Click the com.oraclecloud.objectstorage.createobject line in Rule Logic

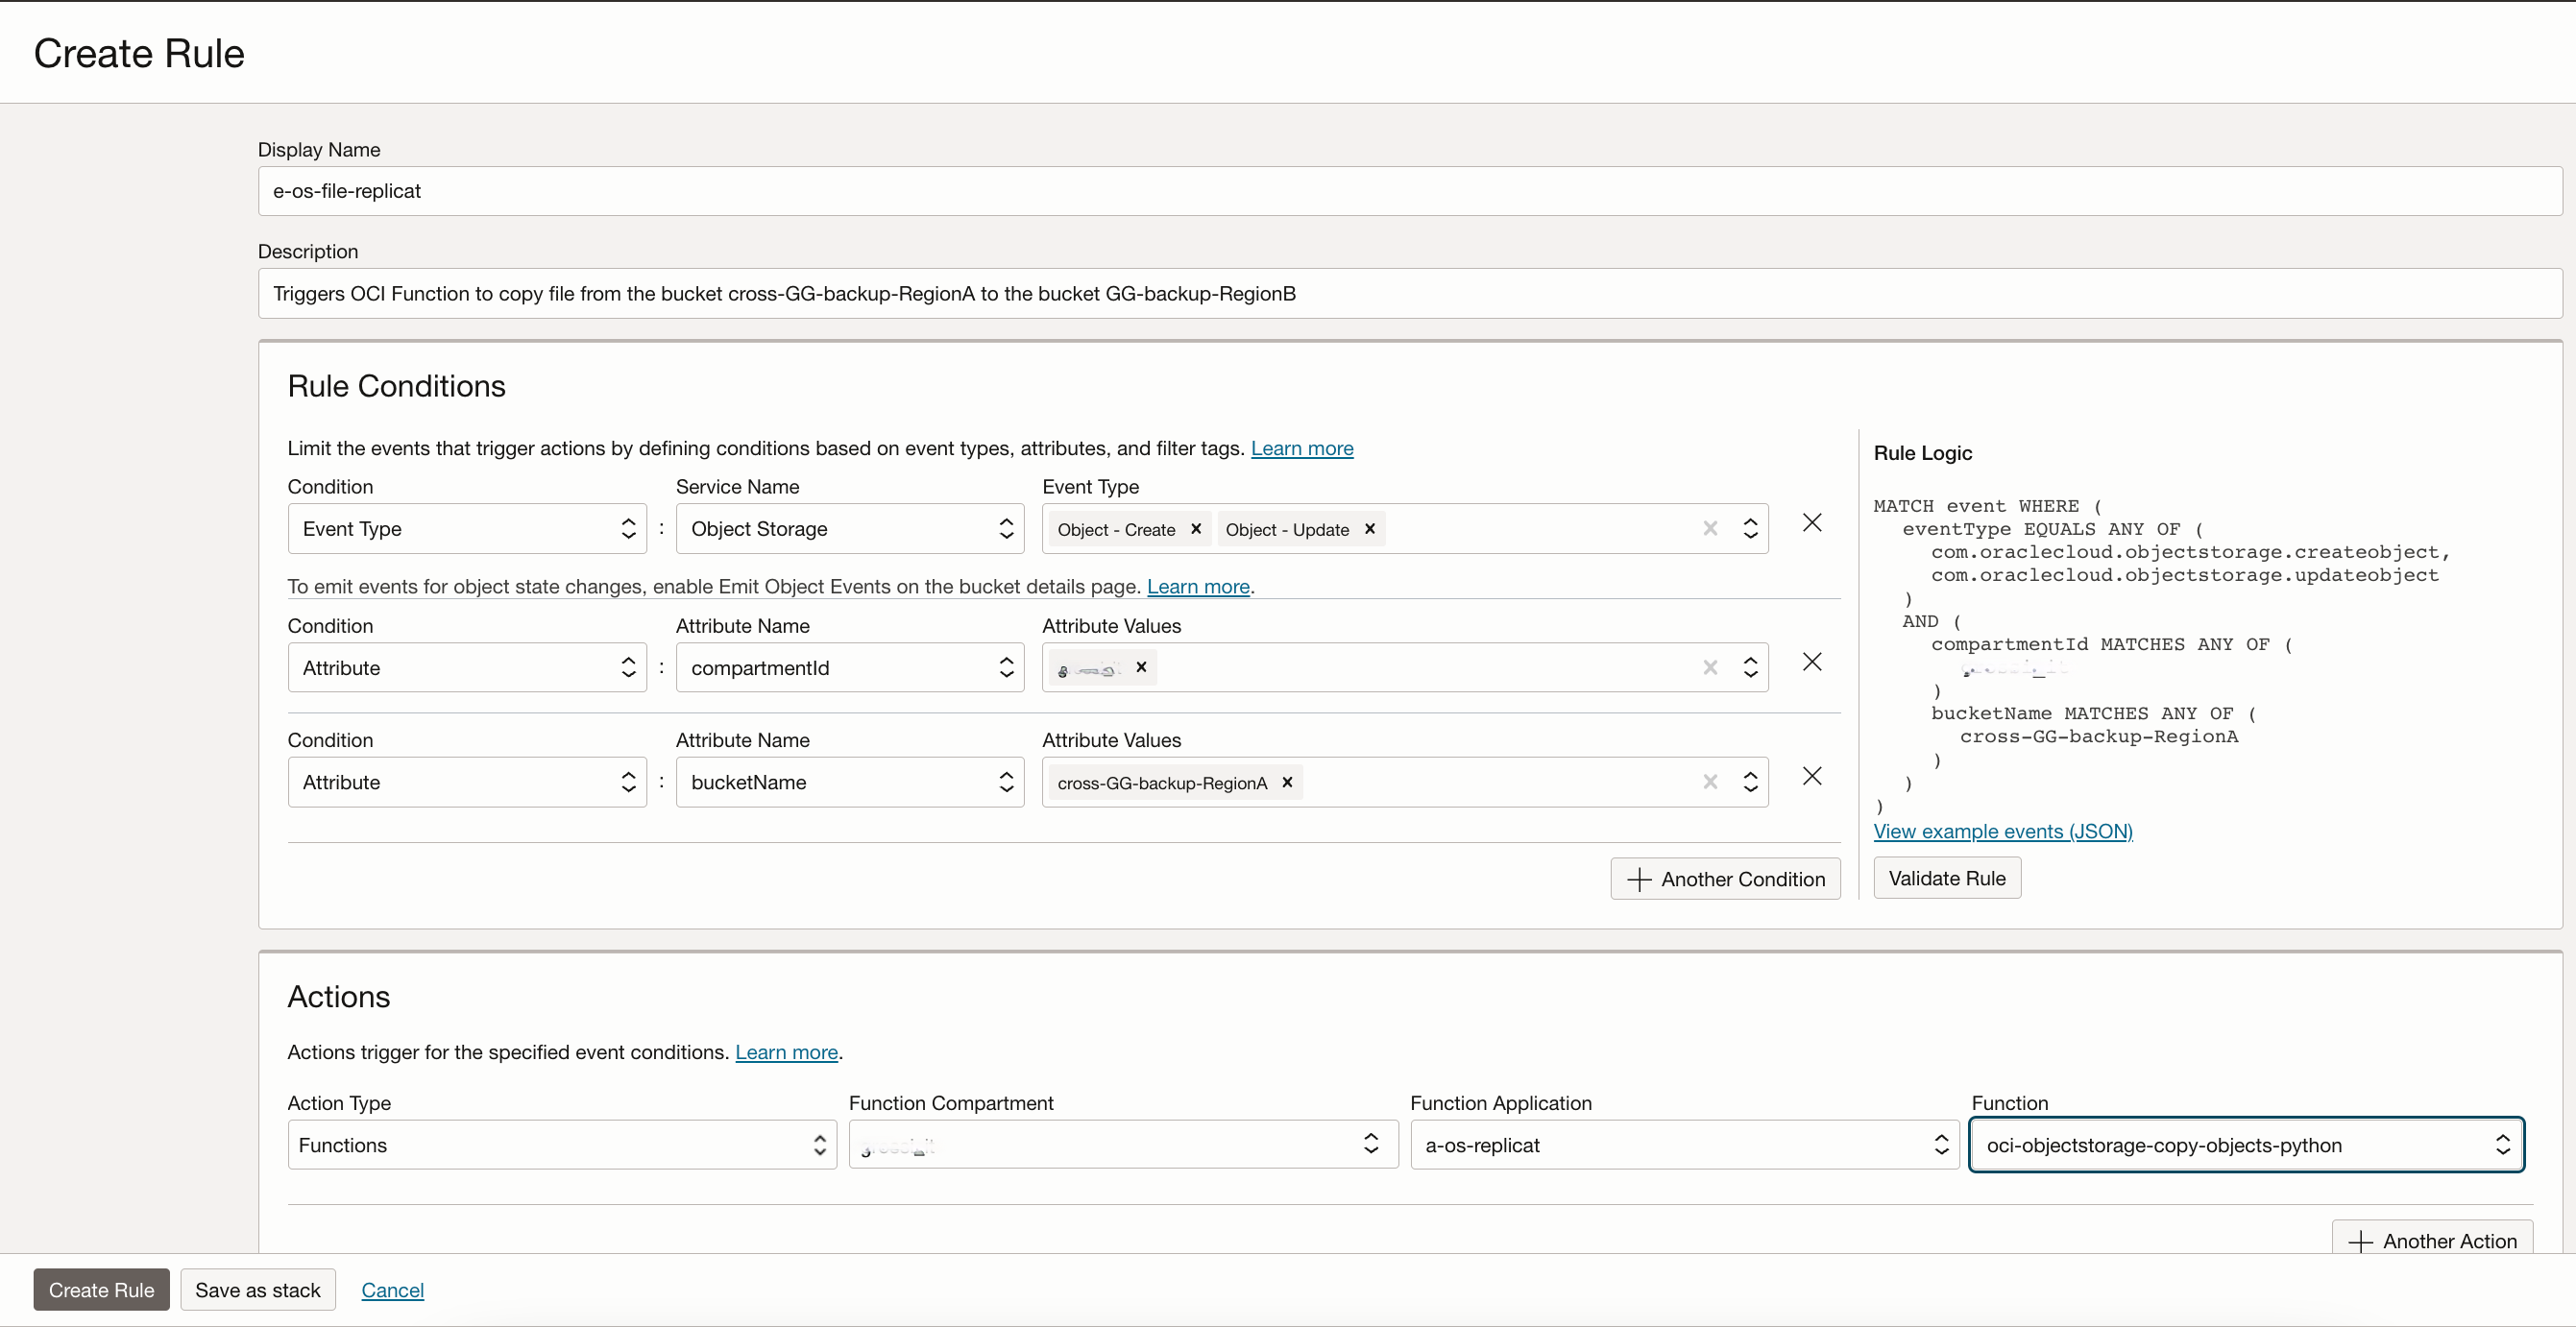[x=2189, y=552]
